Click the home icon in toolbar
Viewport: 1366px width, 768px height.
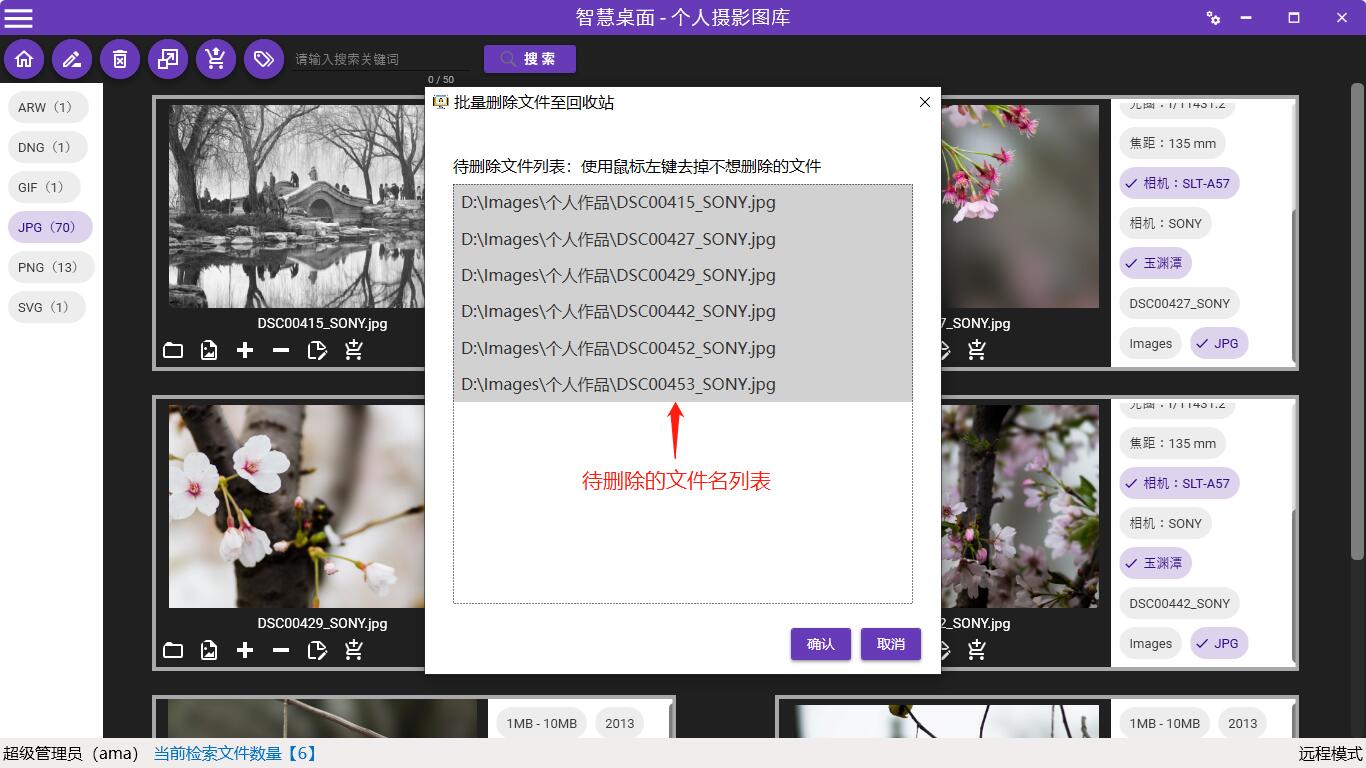point(24,60)
